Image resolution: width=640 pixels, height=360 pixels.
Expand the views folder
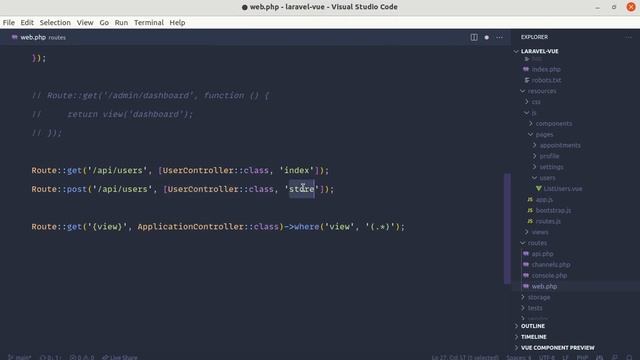click(x=527, y=232)
